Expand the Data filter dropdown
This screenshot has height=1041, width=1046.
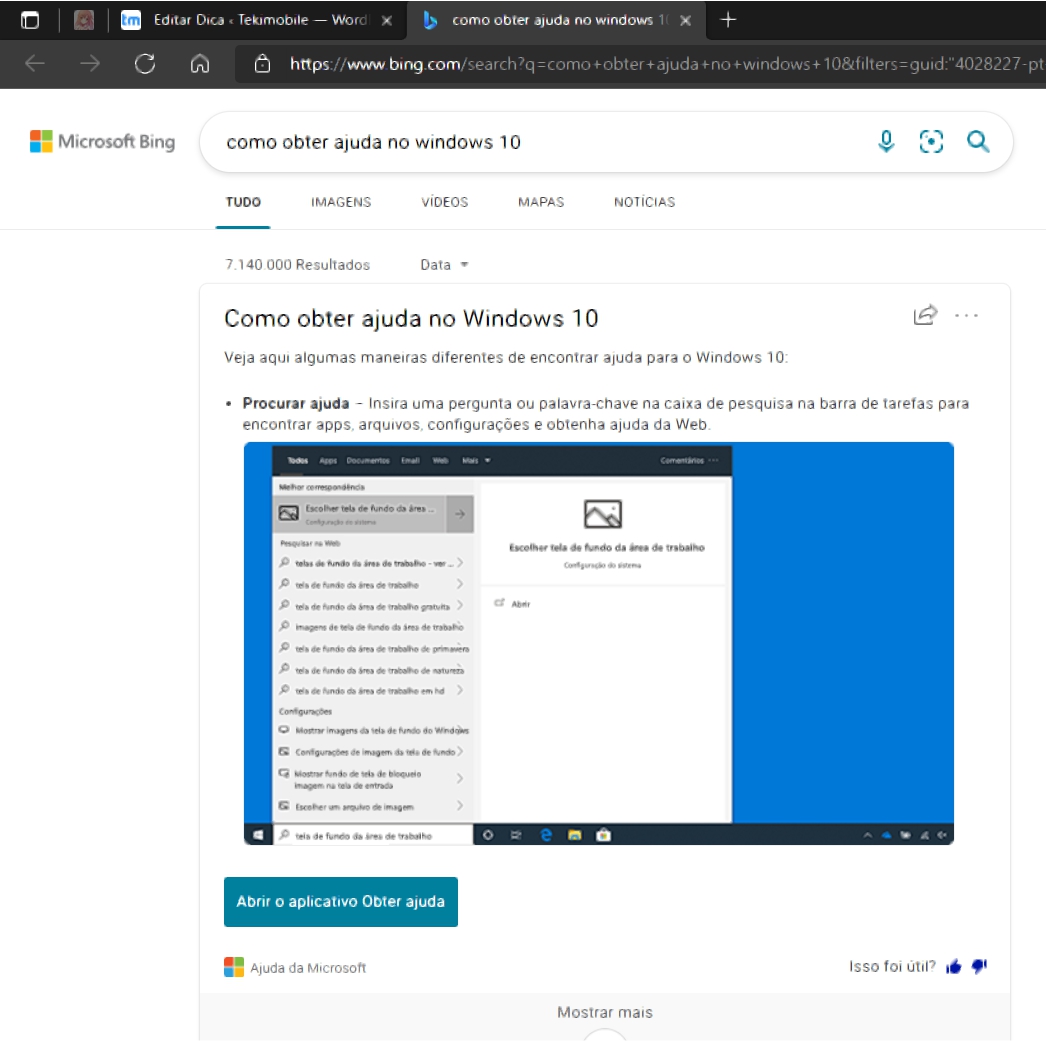(444, 265)
